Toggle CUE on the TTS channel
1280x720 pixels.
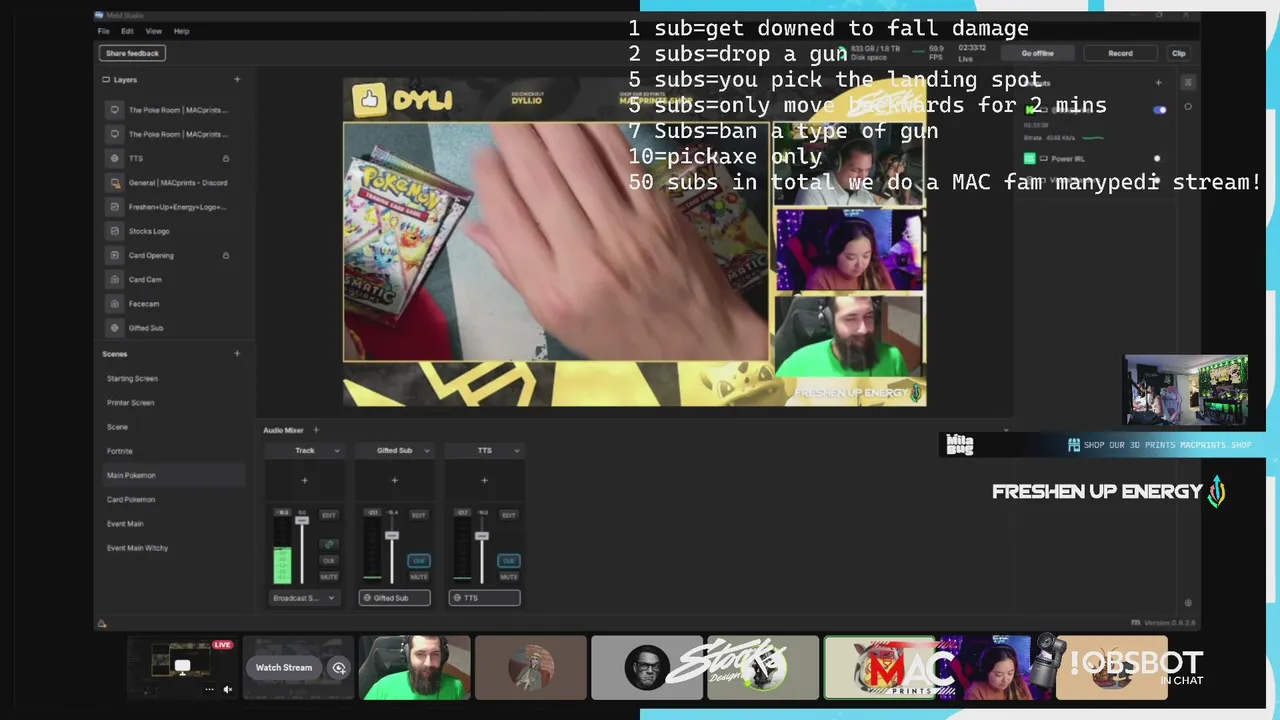coord(509,561)
